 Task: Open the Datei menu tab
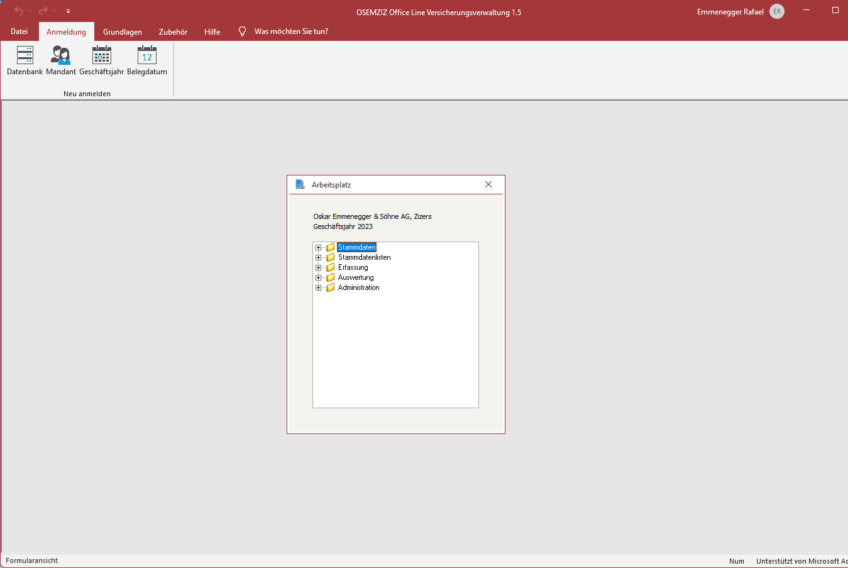point(19,32)
